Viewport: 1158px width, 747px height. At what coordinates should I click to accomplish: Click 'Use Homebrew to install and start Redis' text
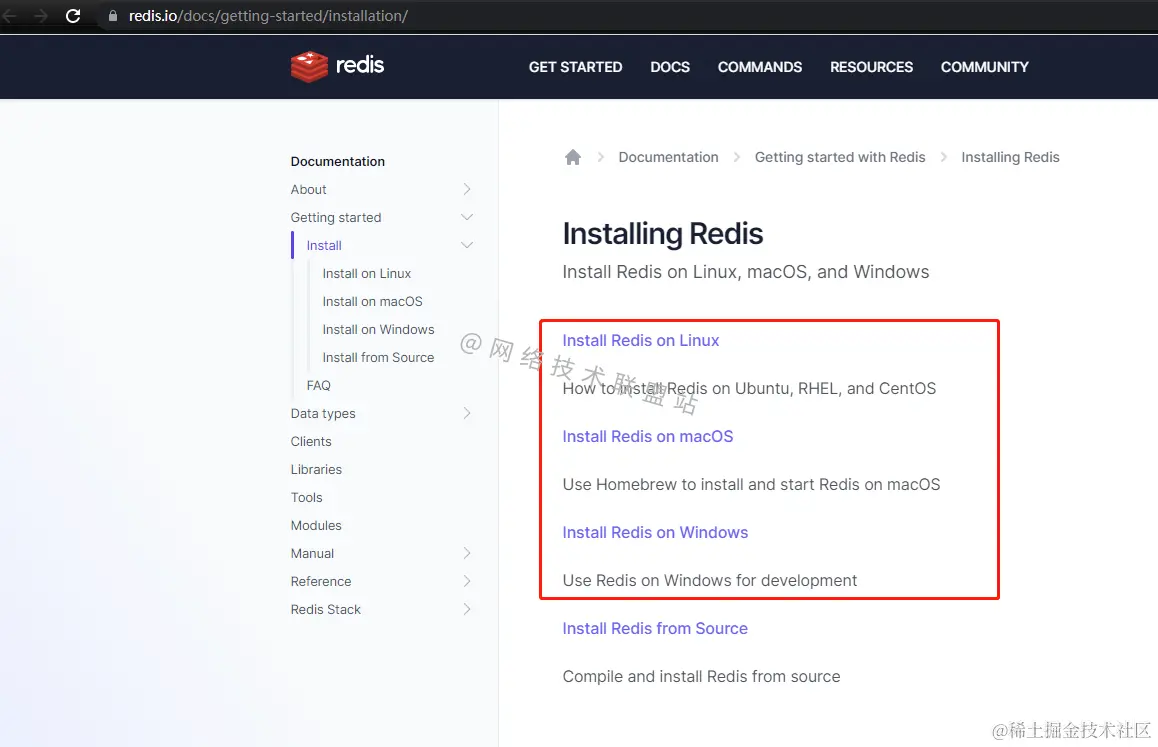click(751, 485)
